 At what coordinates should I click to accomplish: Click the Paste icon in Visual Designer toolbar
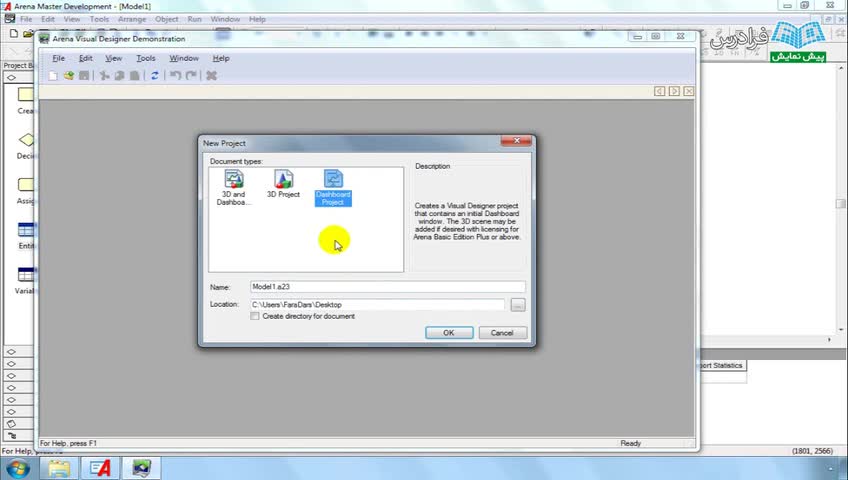(x=135, y=76)
